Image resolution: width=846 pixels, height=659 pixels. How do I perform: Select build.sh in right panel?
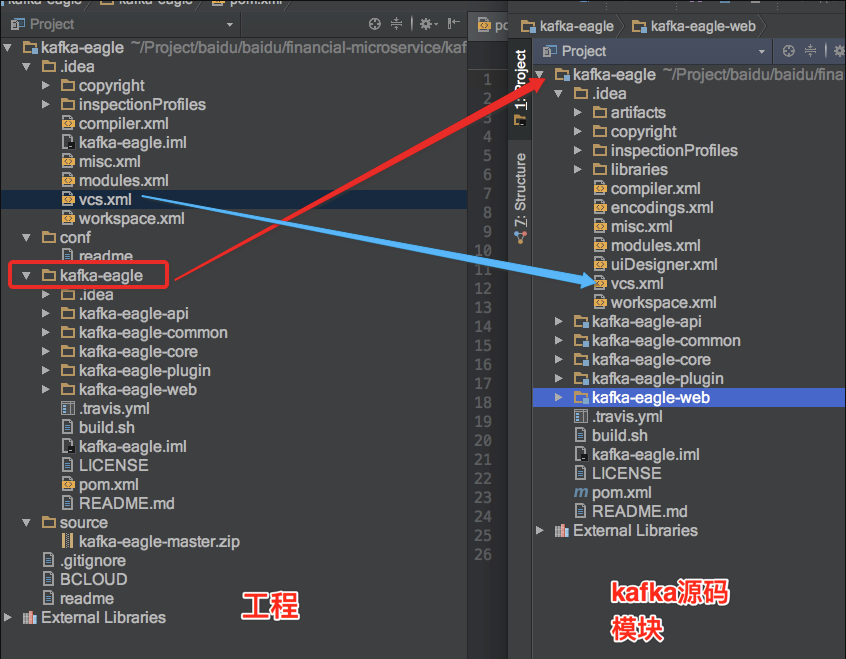(x=611, y=436)
